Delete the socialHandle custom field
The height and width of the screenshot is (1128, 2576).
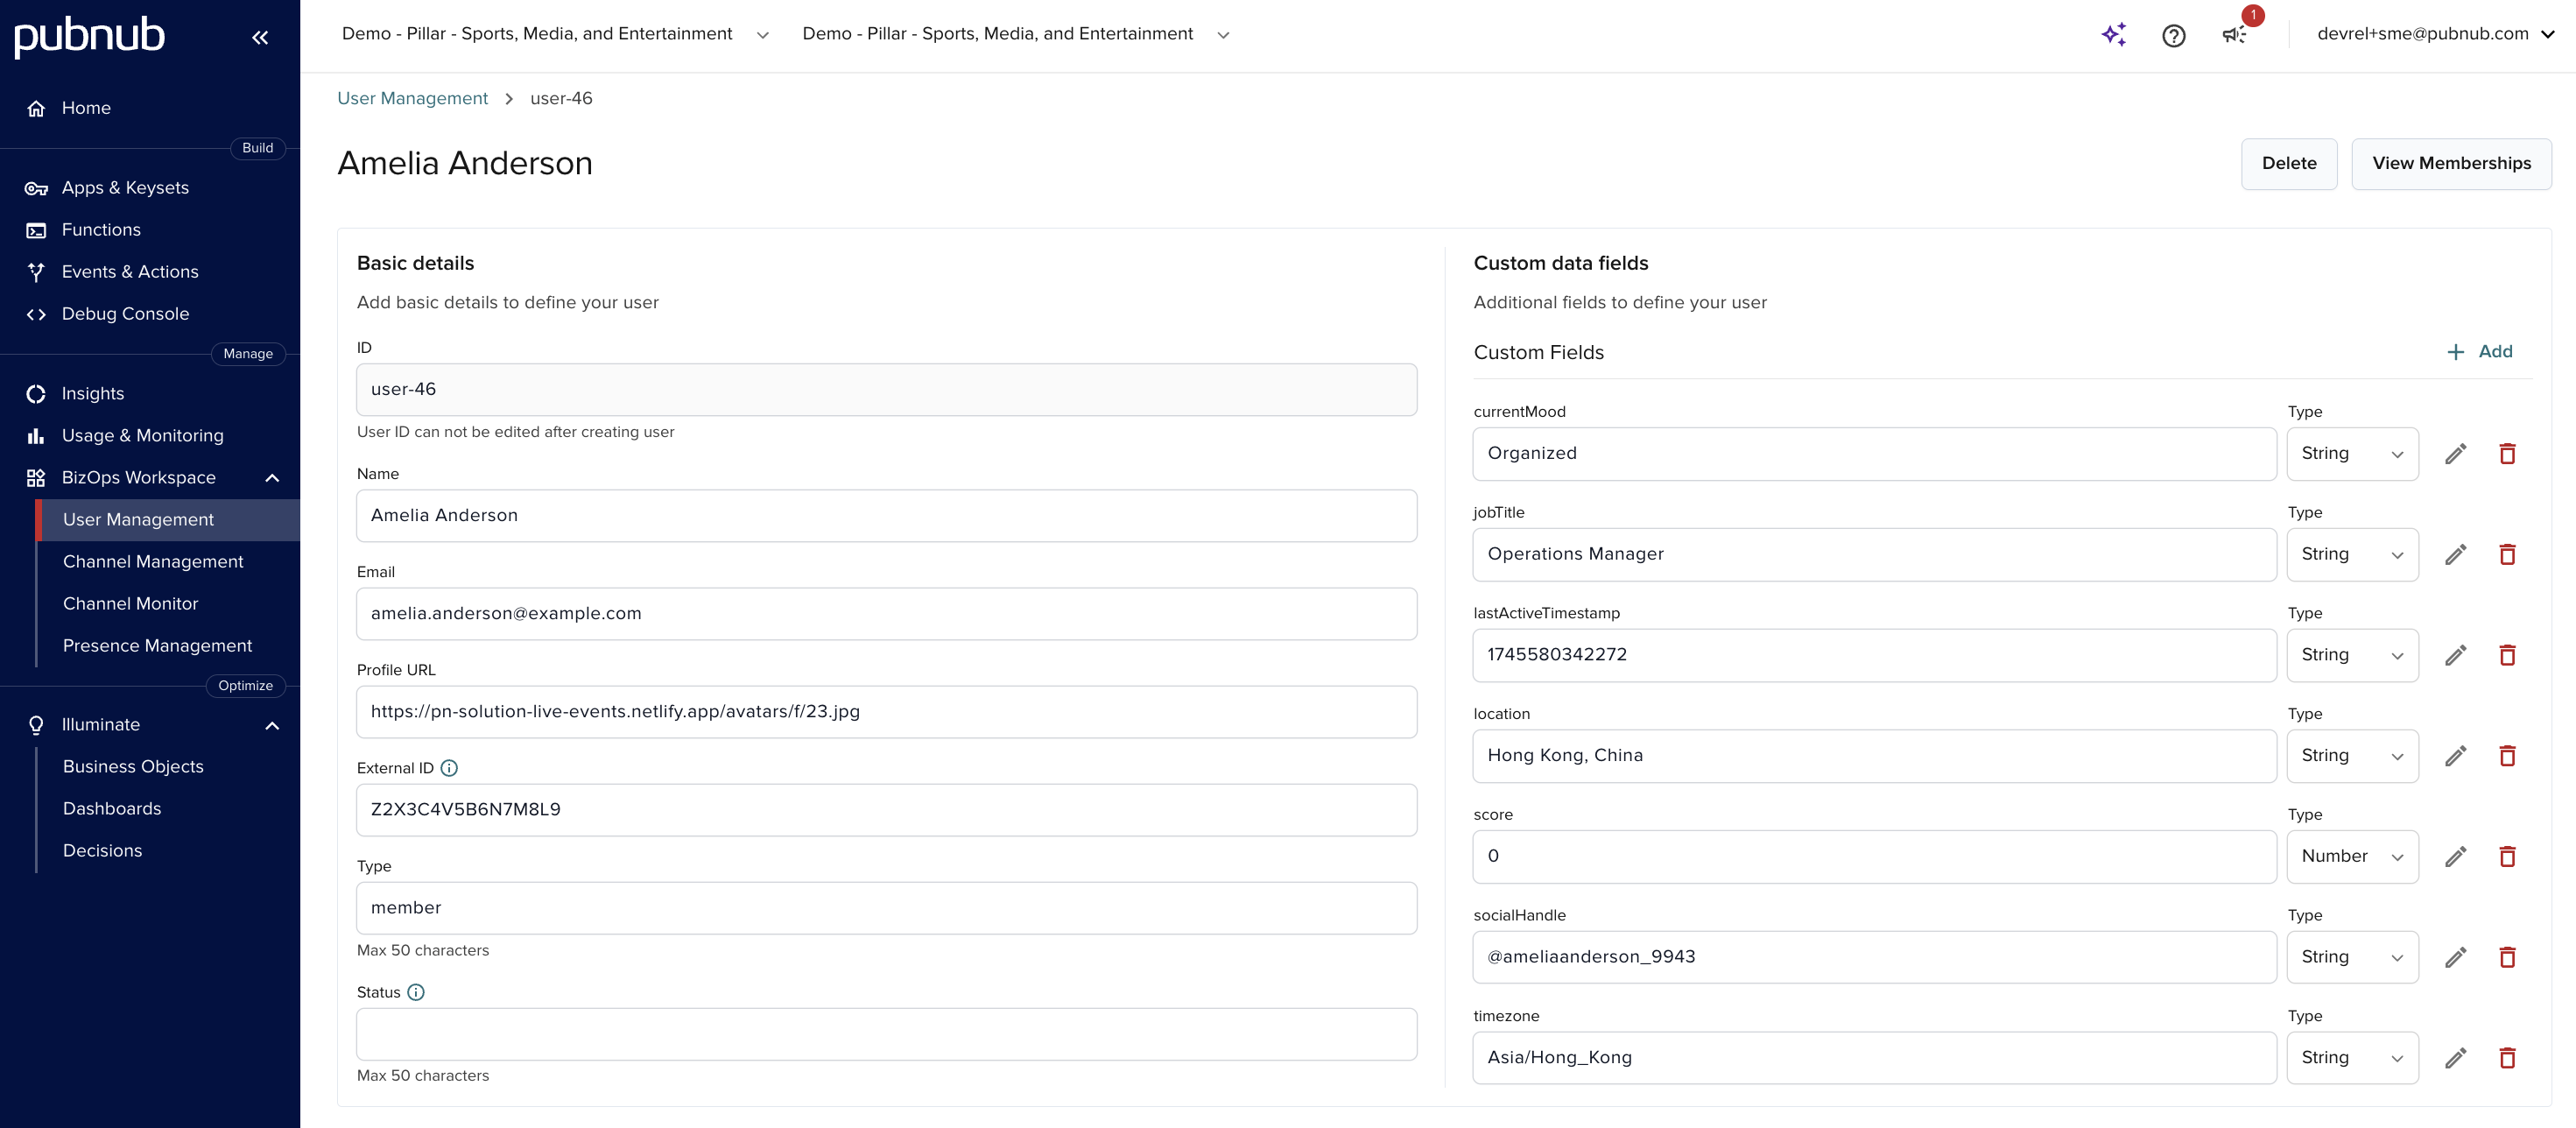(x=2508, y=957)
